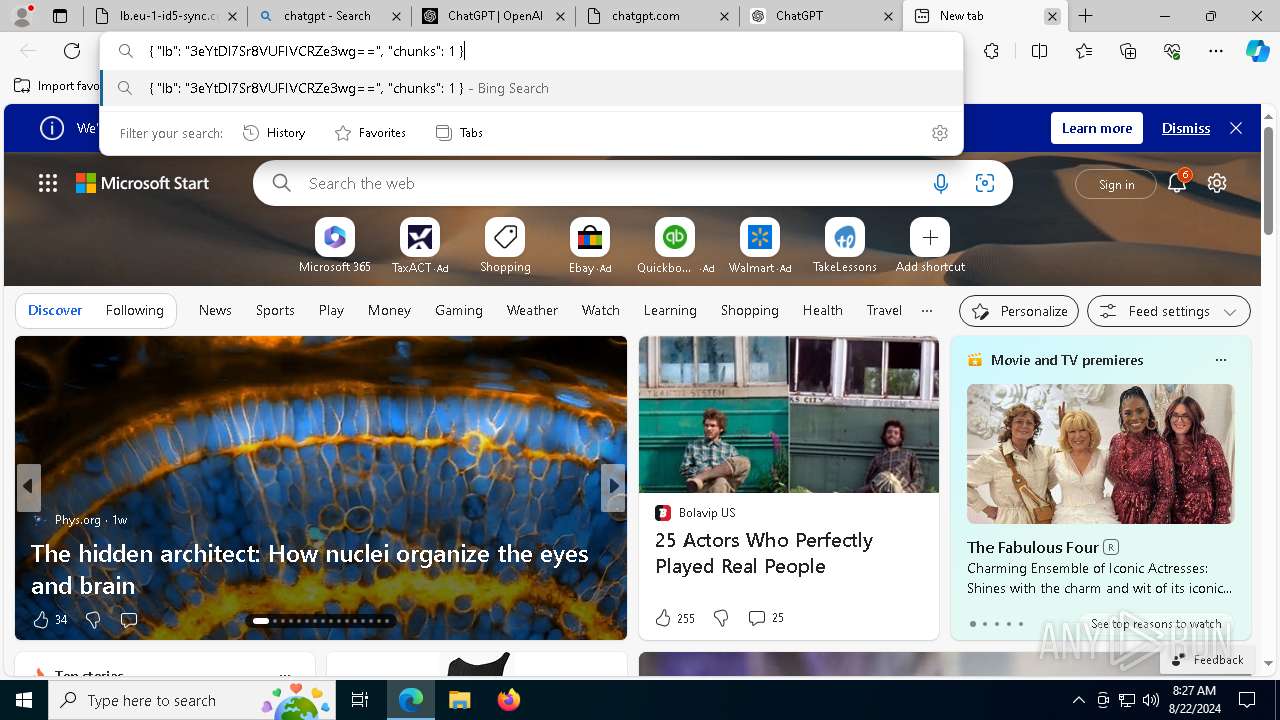Launch Firefox from the taskbar
The height and width of the screenshot is (720, 1280).
[x=508, y=700]
